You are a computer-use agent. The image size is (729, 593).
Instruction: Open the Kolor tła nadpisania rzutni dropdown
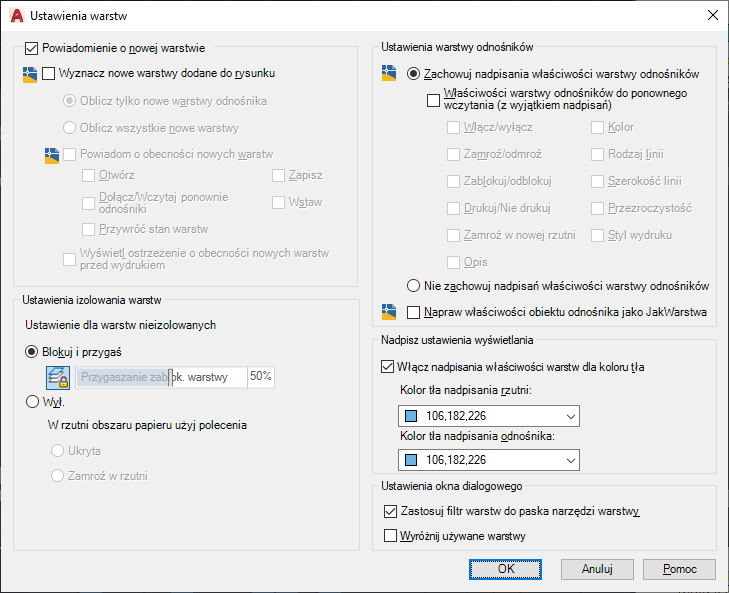pyautogui.click(x=571, y=416)
